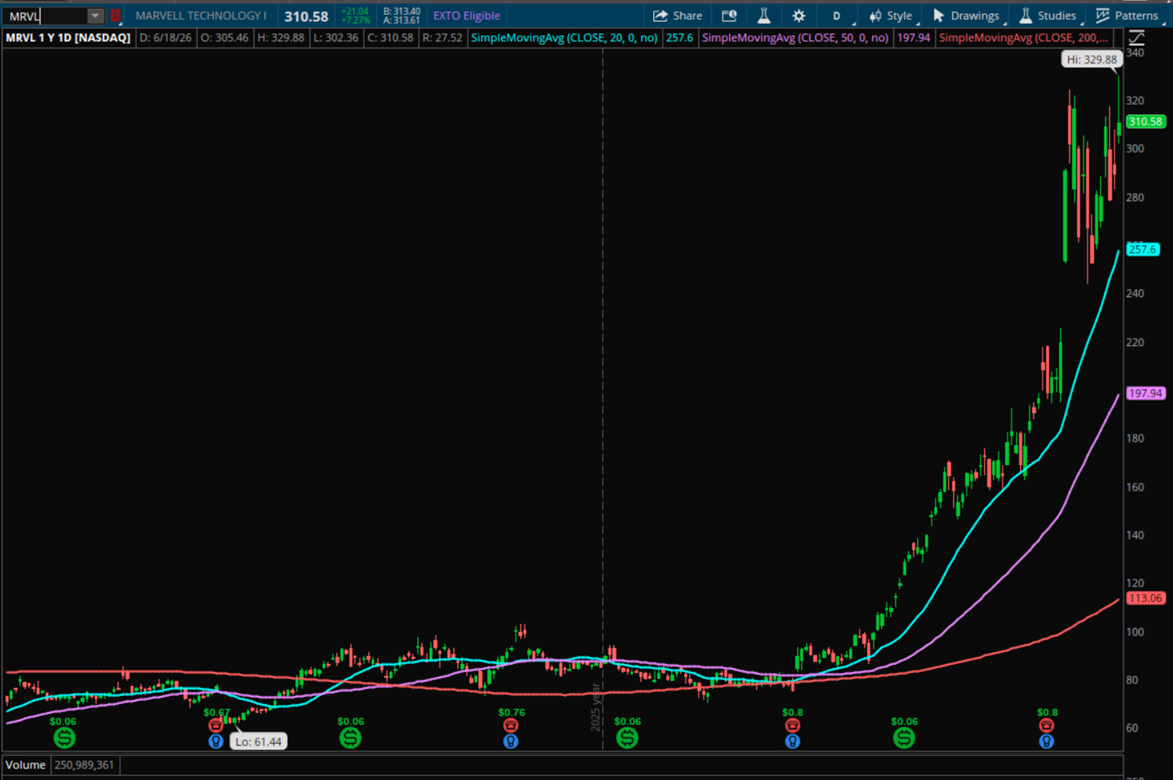Click the SimpleMovingAvg (CLOSE, 20, 0, no) label
Viewport: 1173px width, 780px height.
pyautogui.click(x=564, y=37)
